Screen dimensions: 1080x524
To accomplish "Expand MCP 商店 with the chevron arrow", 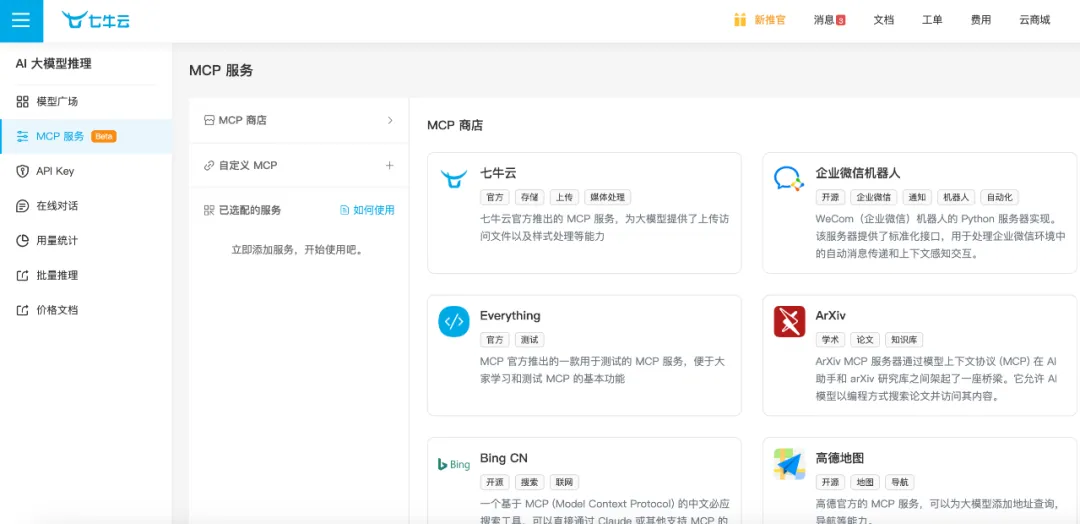I will click(390, 120).
